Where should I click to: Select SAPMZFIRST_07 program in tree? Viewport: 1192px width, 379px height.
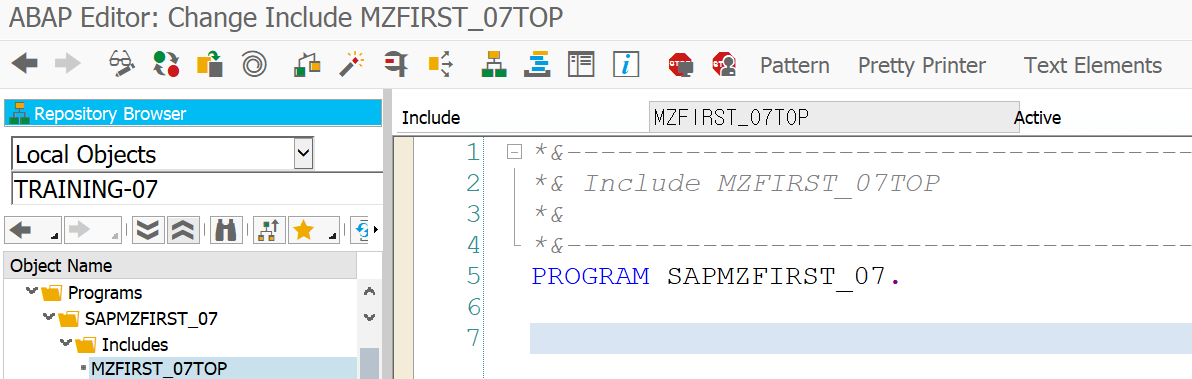151,318
